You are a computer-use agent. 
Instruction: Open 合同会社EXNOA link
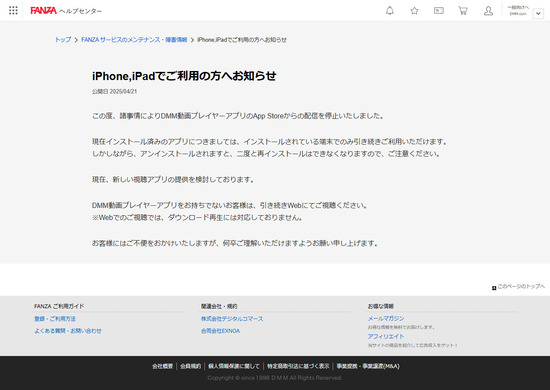(x=221, y=331)
